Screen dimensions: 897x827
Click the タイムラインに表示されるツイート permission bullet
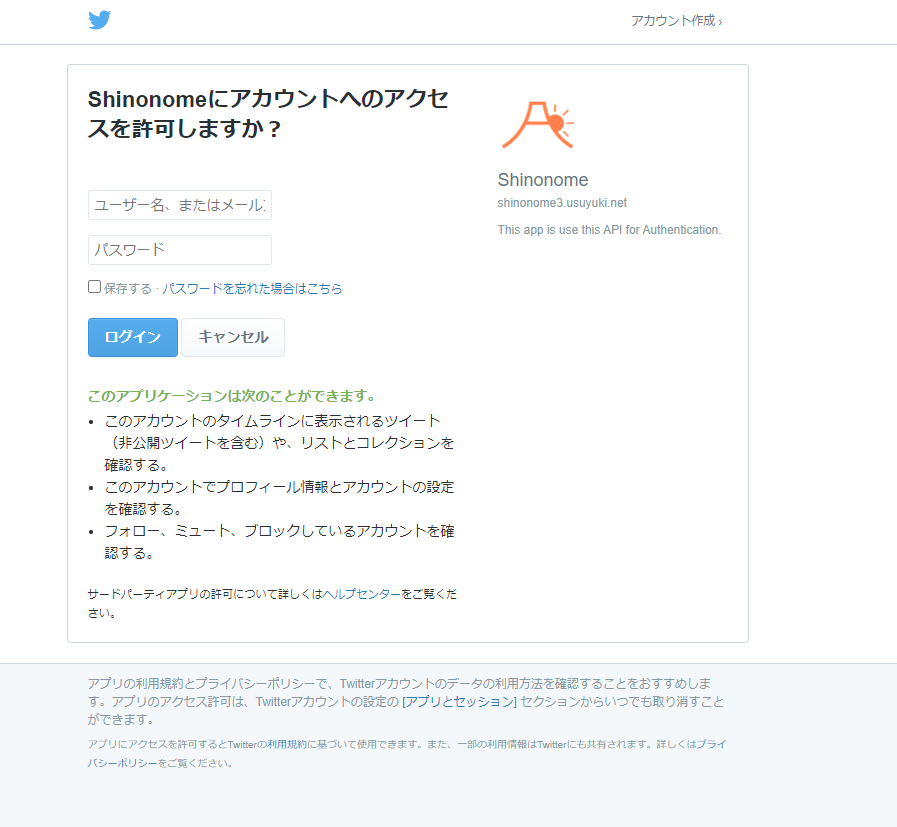click(x=279, y=443)
